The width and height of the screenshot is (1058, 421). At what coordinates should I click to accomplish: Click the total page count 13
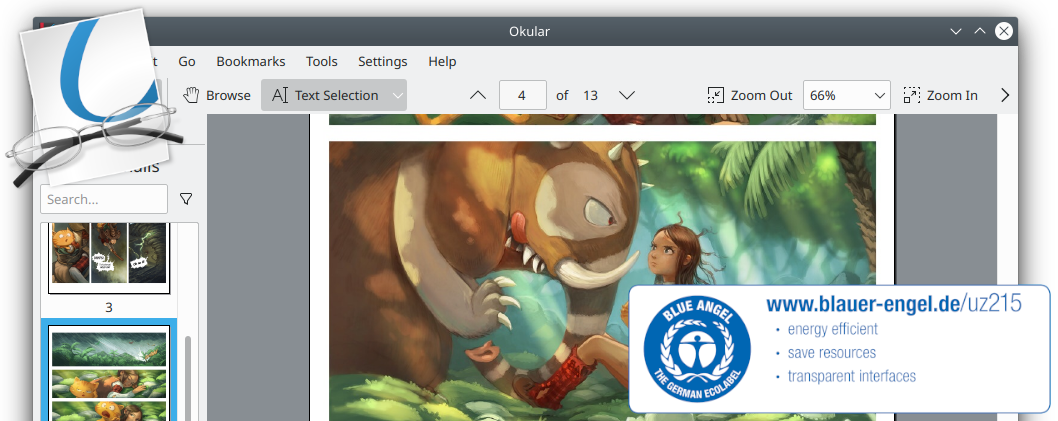tap(590, 95)
